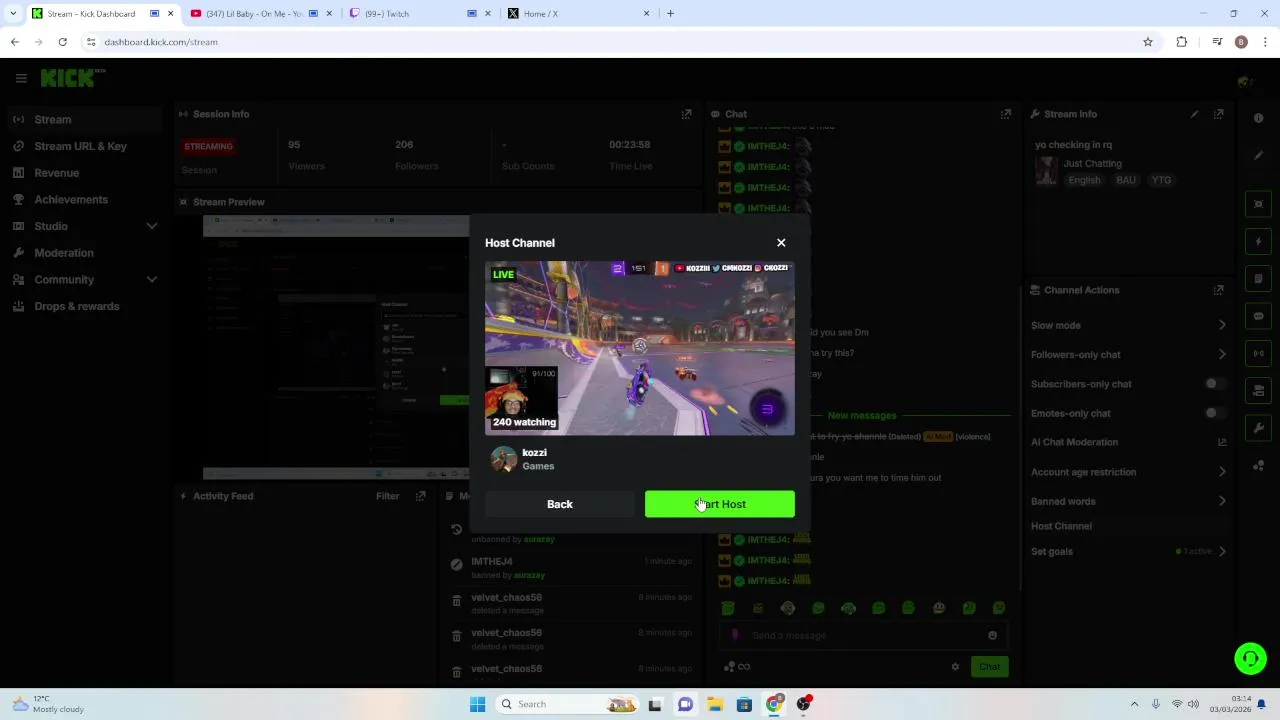Viewport: 1280px width, 720px height.
Task: Close the Host Channel dialog
Action: click(x=781, y=243)
